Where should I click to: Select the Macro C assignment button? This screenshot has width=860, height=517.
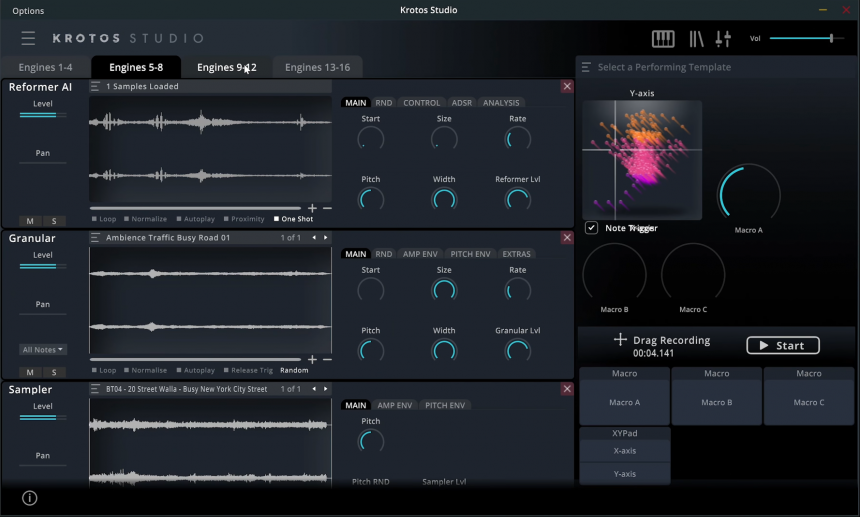click(809, 402)
